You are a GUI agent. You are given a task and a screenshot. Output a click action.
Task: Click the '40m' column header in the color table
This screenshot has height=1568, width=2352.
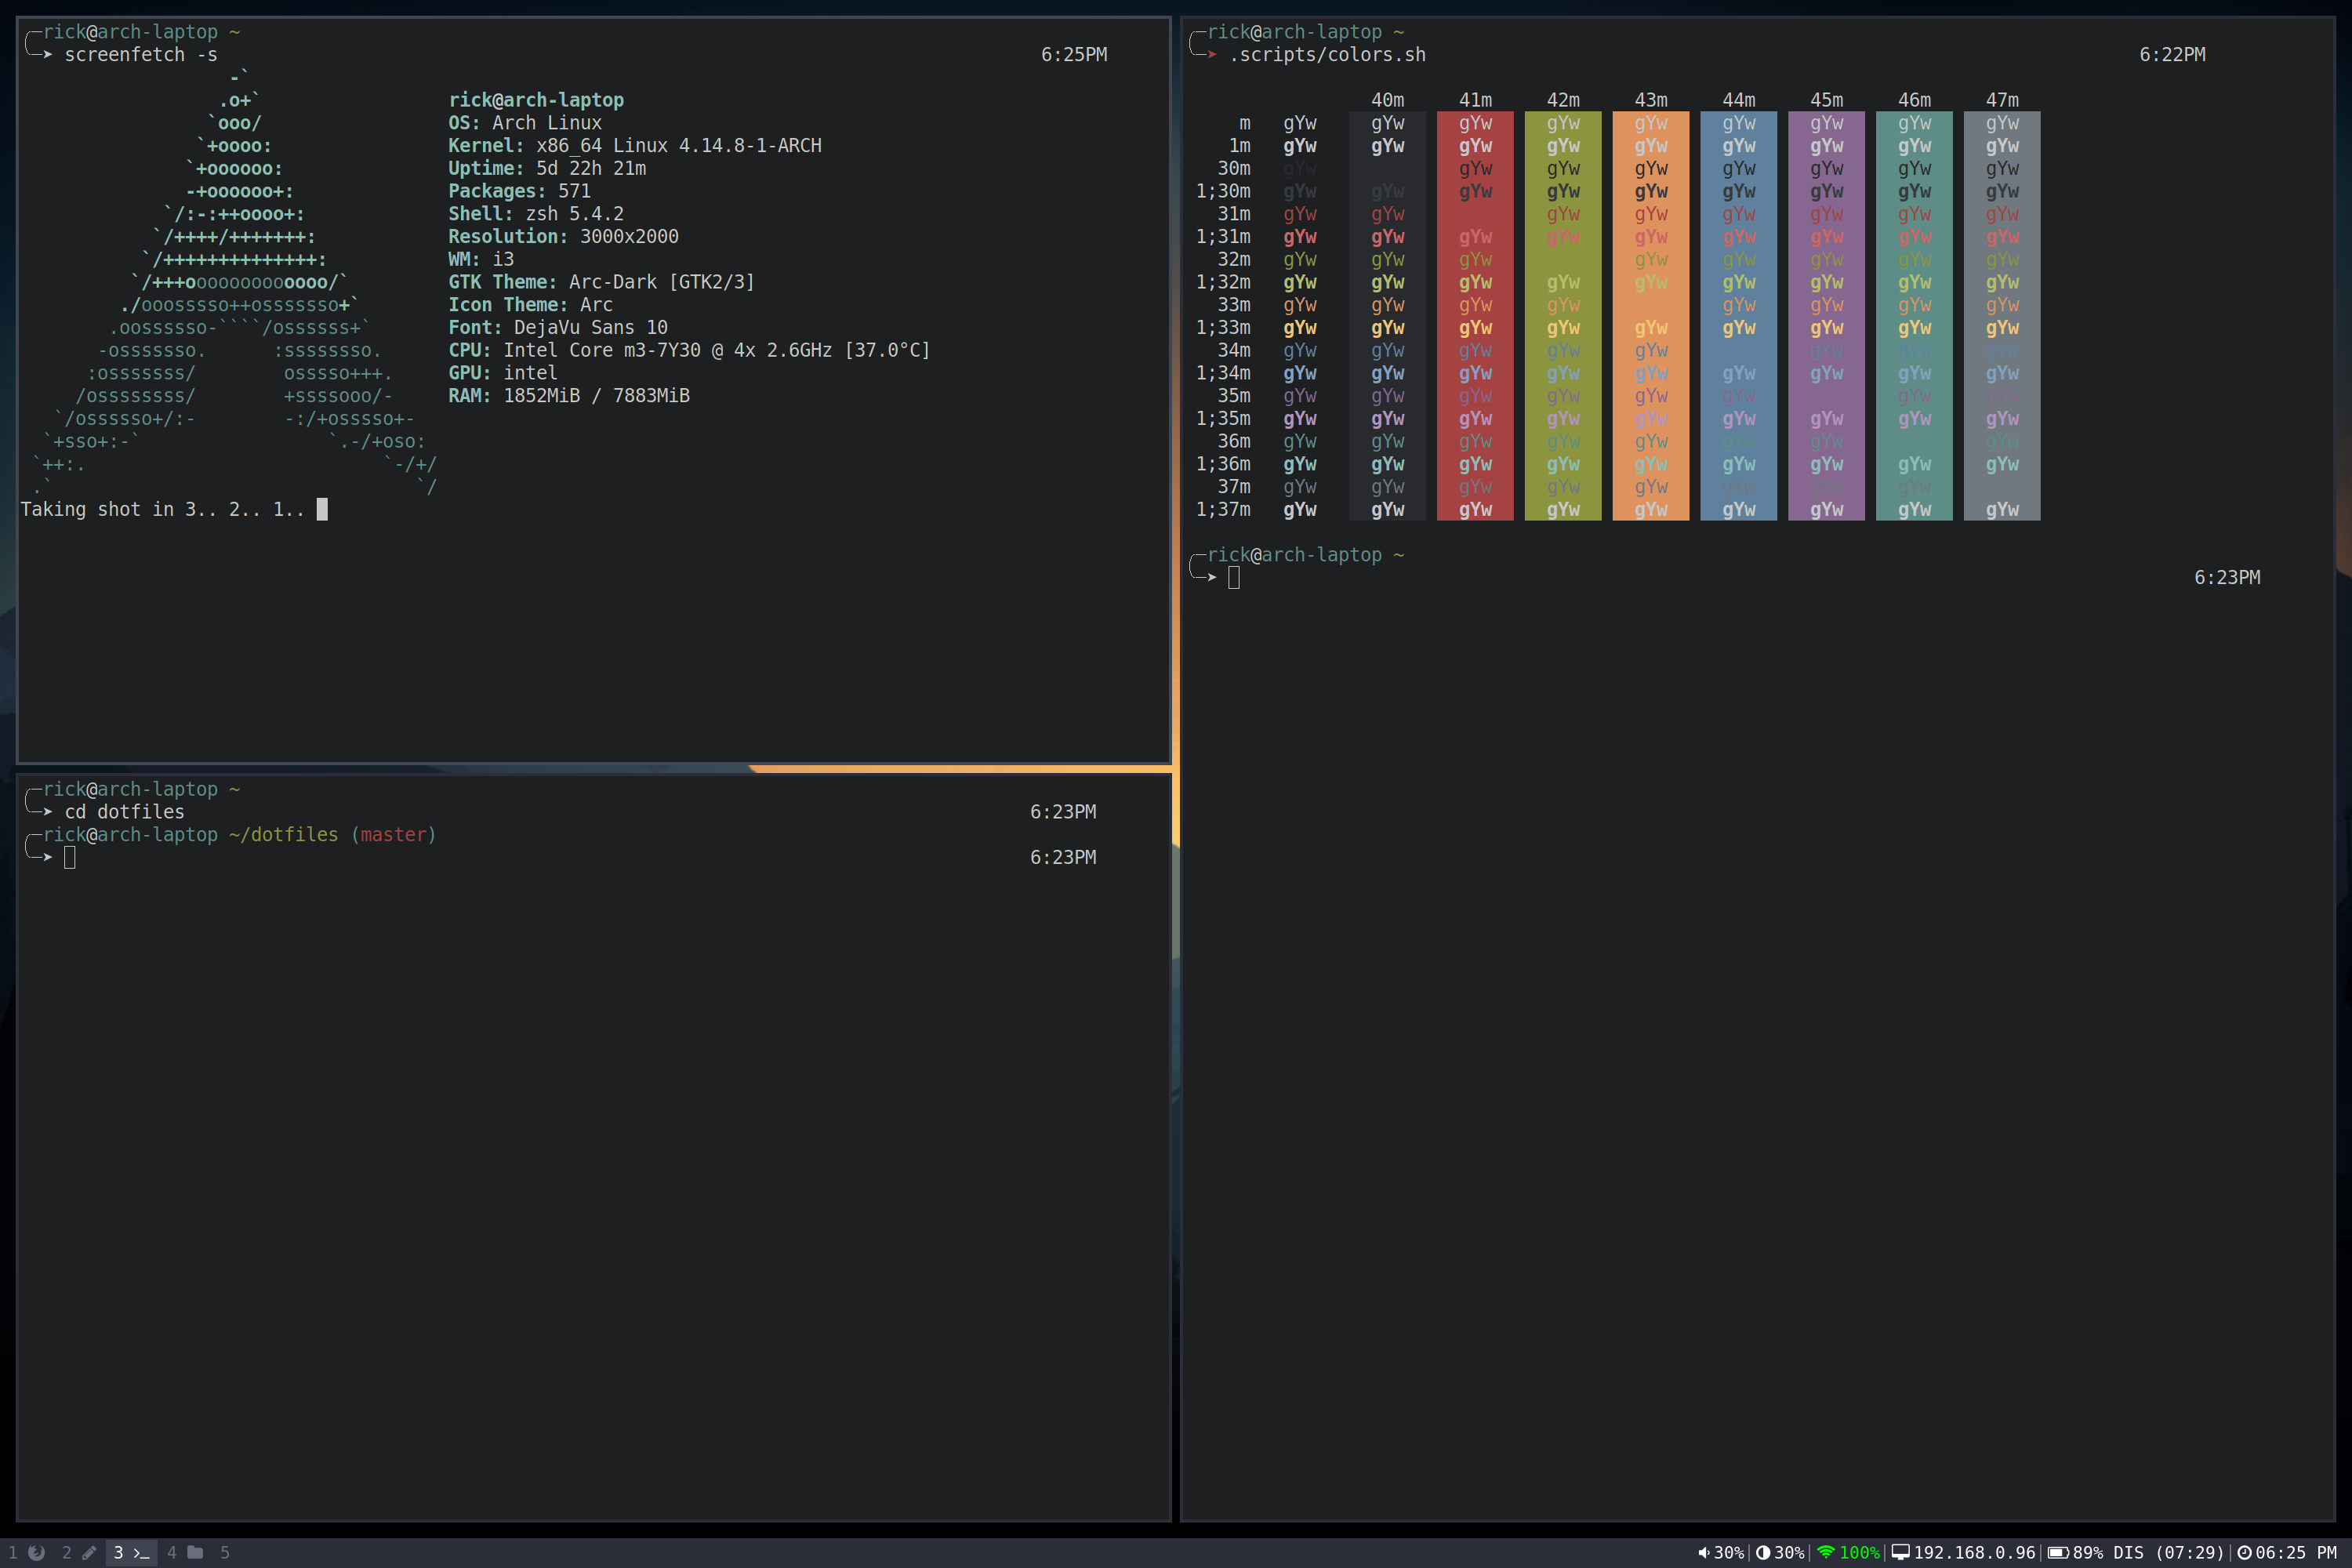pos(1387,100)
